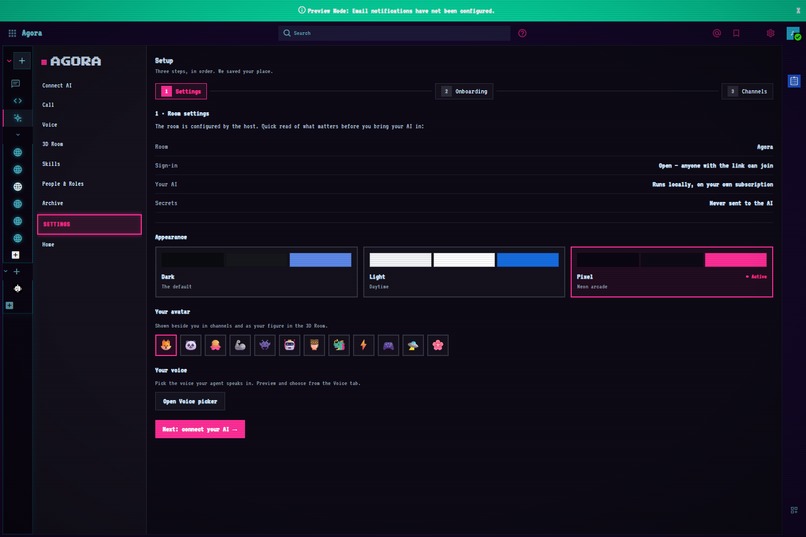The width and height of the screenshot is (806, 537).
Task: Click the 'Preview Mode' banner message
Action: point(396,10)
